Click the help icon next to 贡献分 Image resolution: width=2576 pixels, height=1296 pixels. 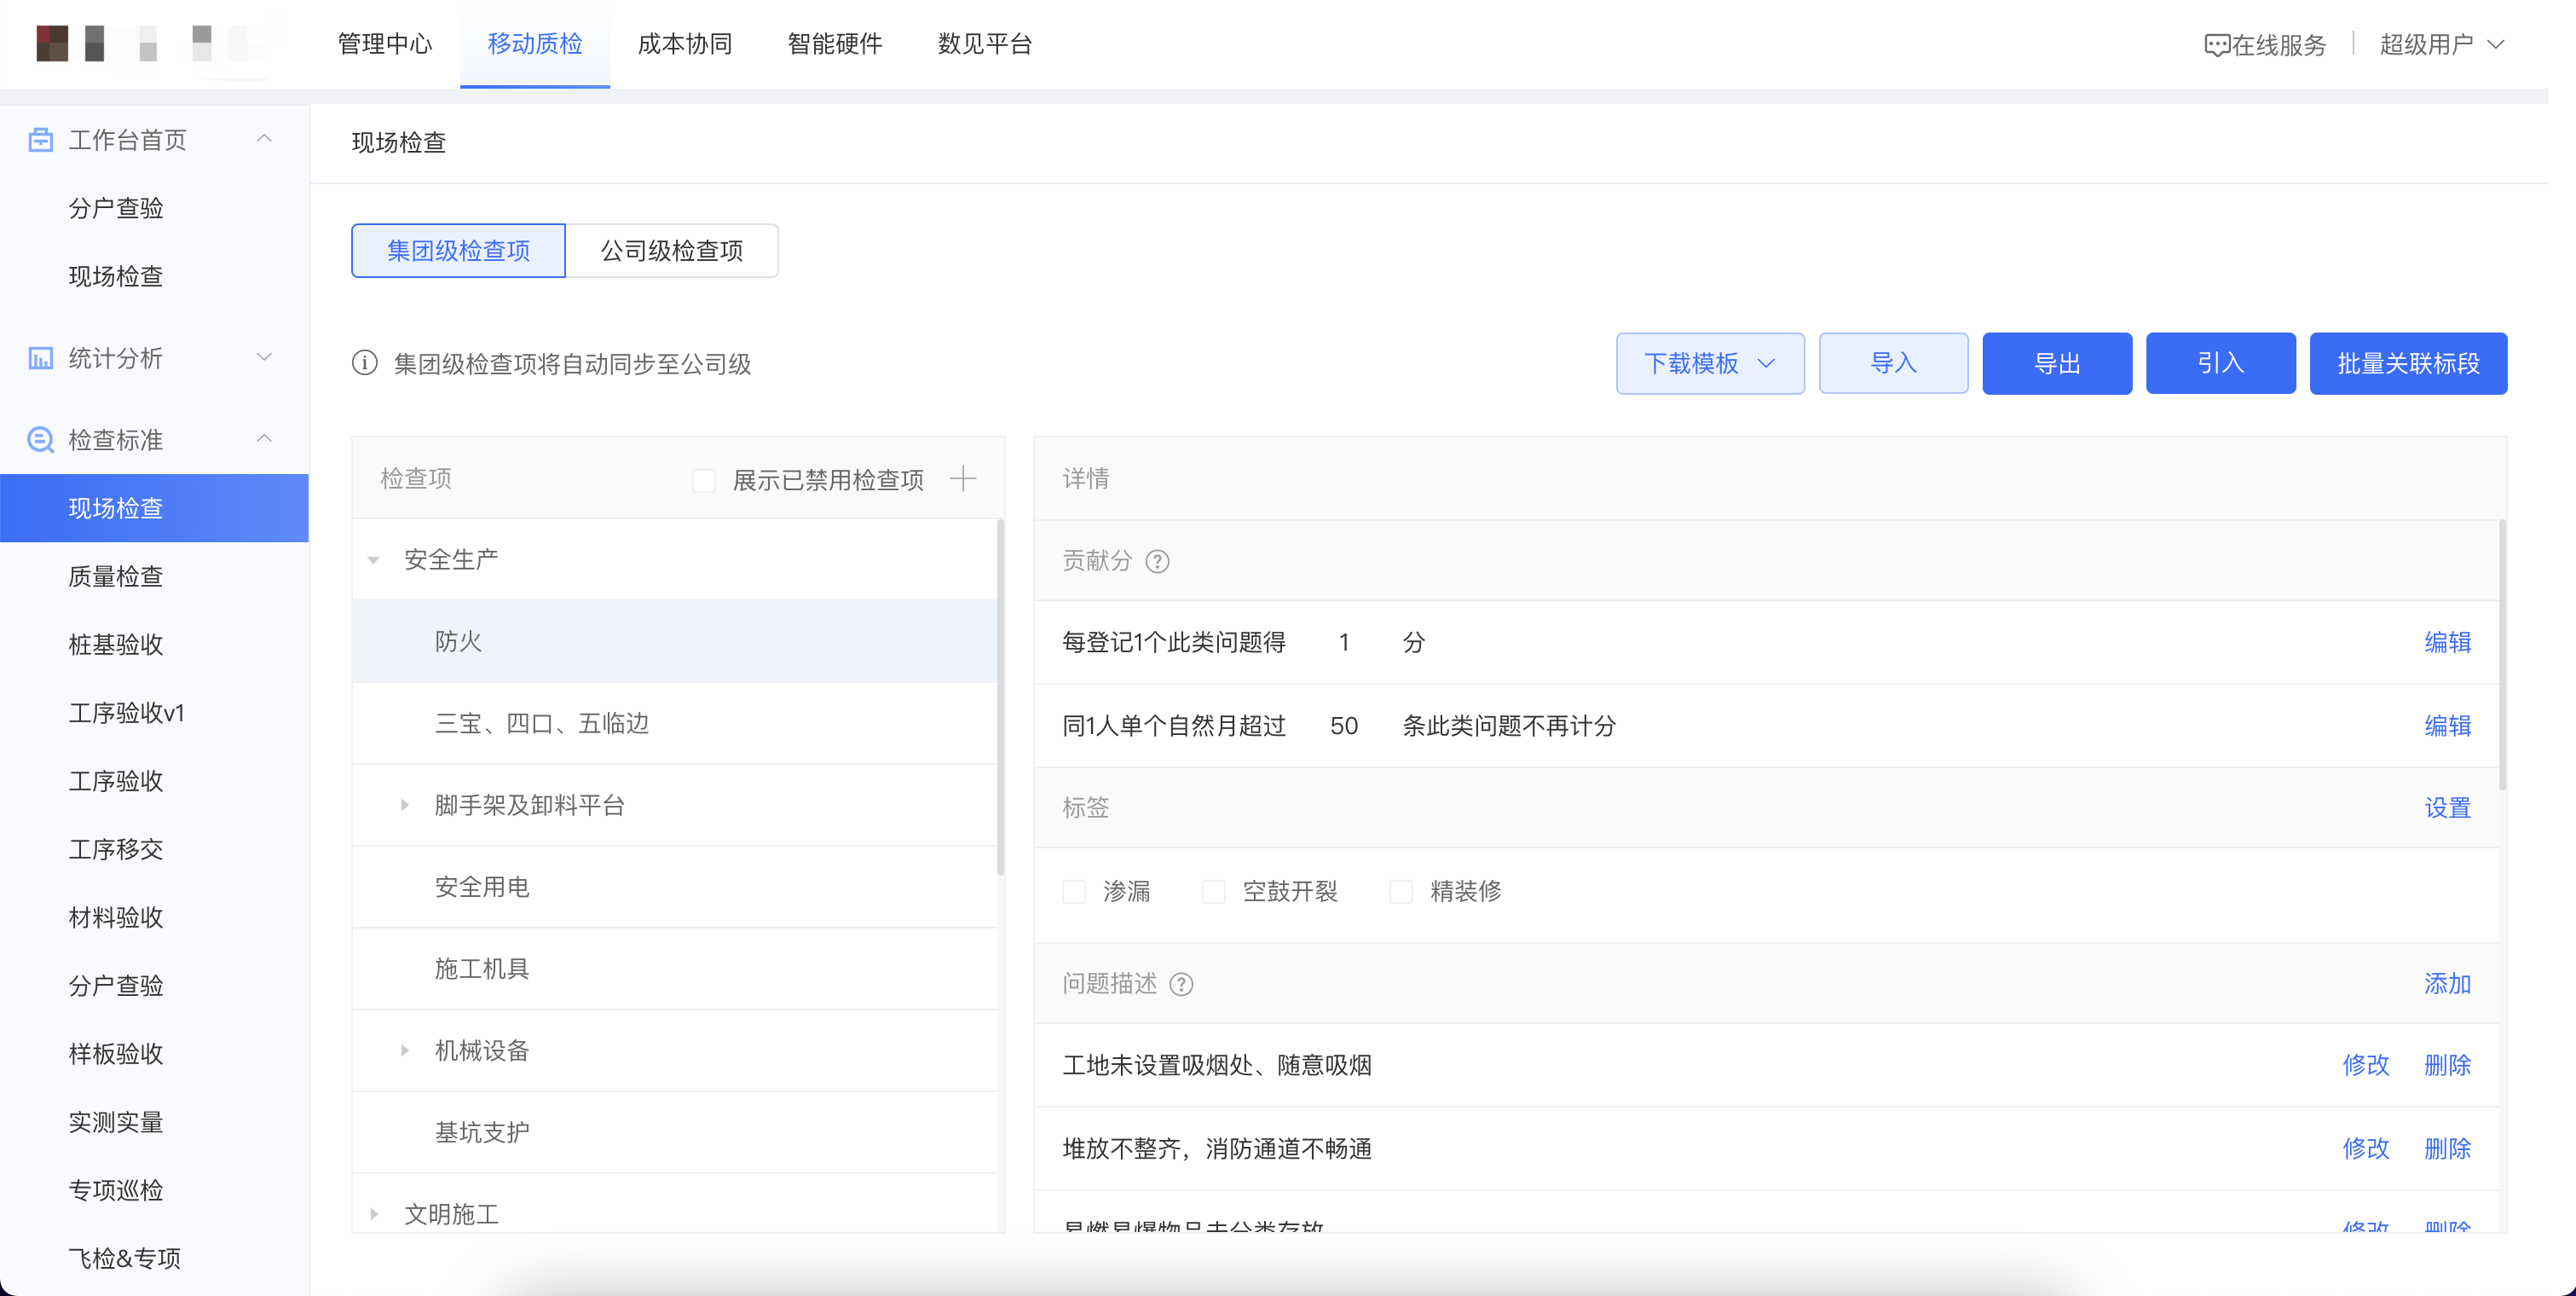(1157, 561)
